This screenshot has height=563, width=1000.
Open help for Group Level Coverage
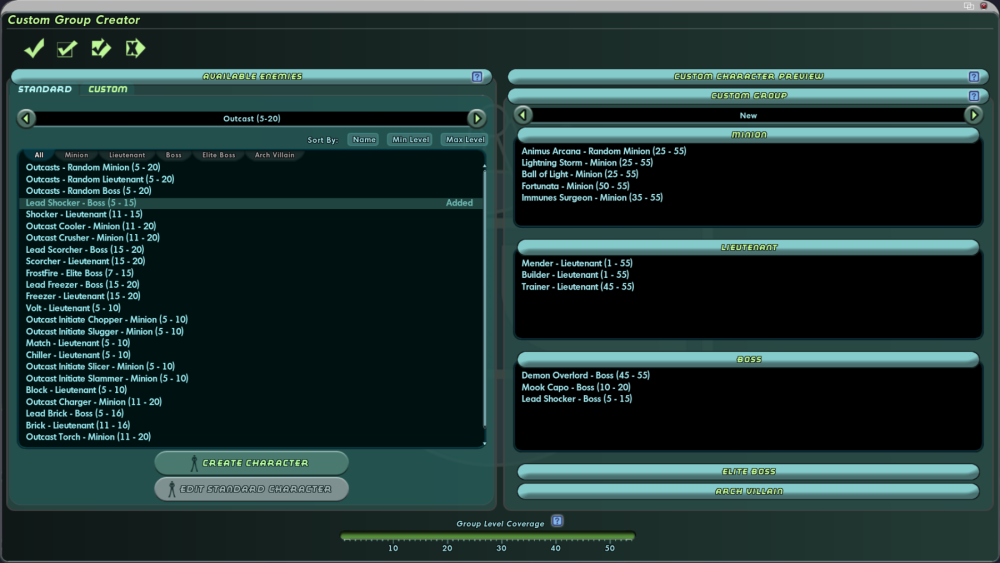coord(557,521)
